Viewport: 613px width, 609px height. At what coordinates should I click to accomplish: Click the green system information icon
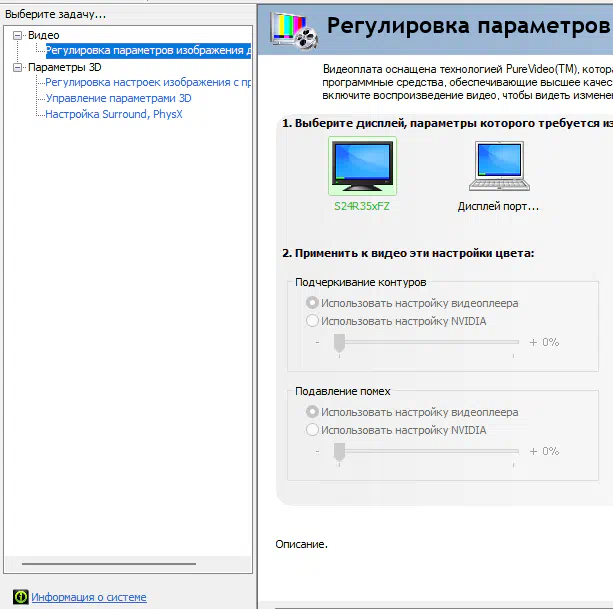click(x=20, y=597)
